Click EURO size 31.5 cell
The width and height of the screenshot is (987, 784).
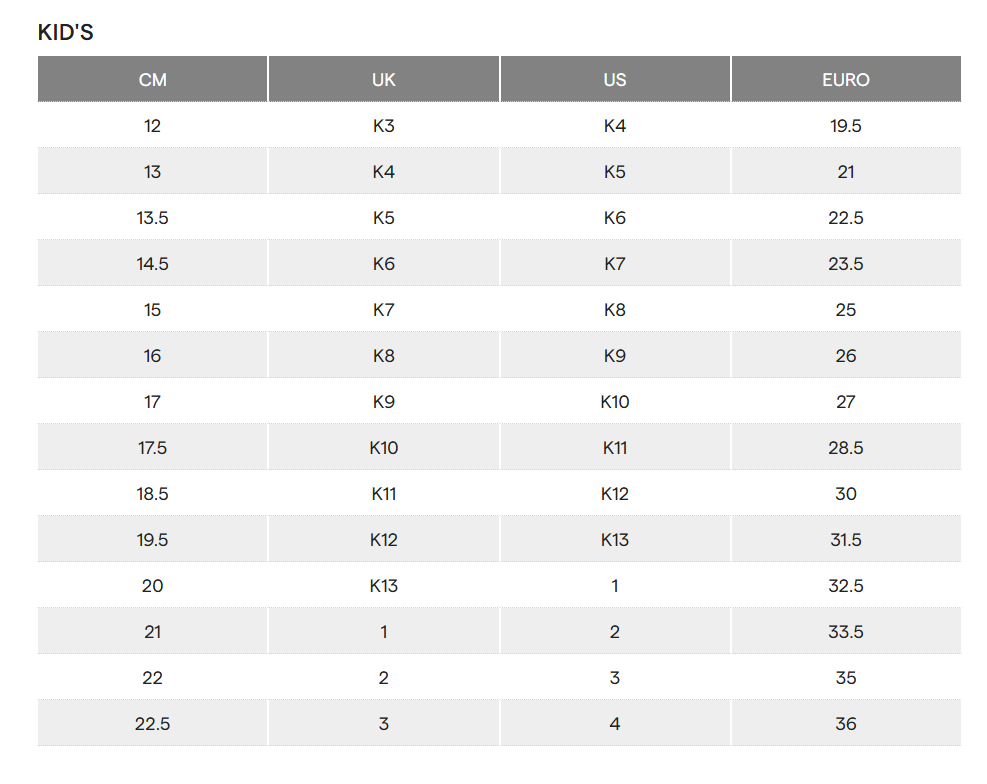pos(846,539)
